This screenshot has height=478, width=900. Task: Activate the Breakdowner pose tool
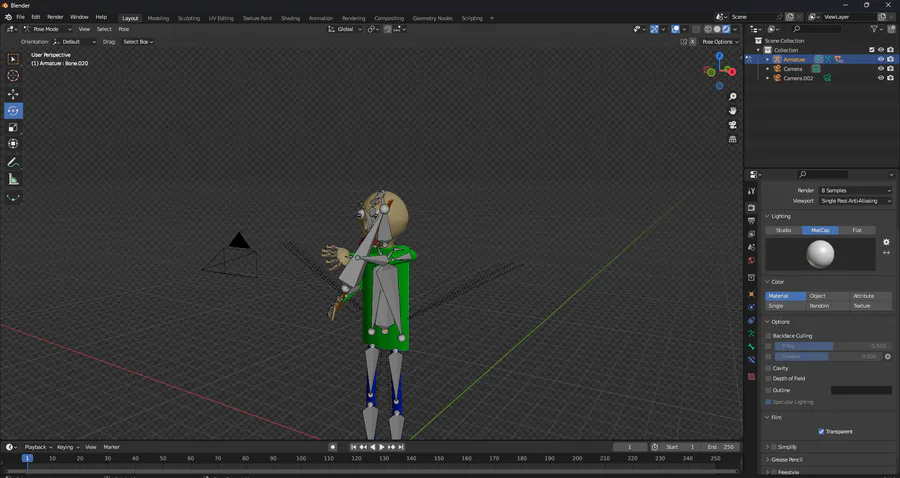(x=13, y=198)
